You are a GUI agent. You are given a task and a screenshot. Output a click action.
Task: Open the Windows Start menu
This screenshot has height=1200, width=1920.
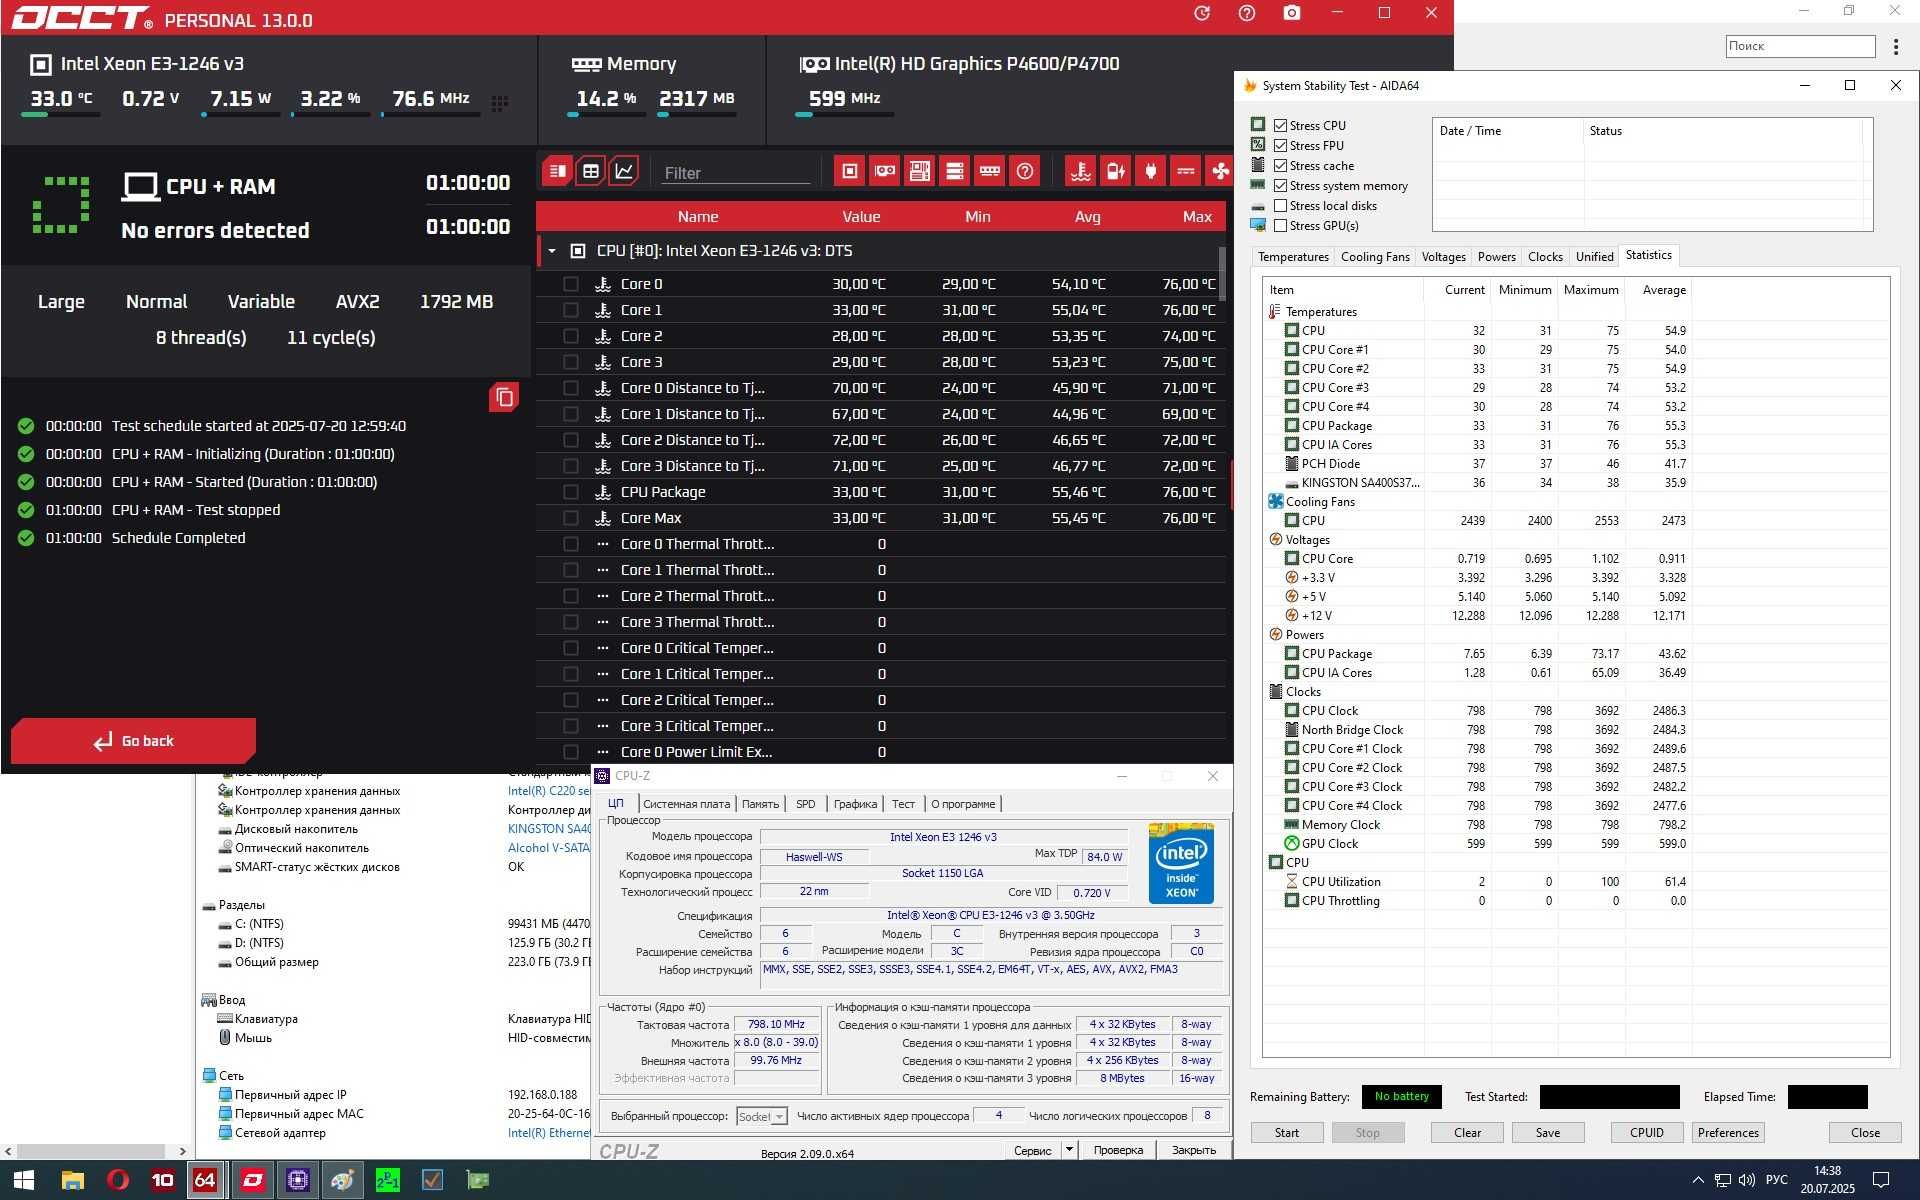click(24, 1180)
